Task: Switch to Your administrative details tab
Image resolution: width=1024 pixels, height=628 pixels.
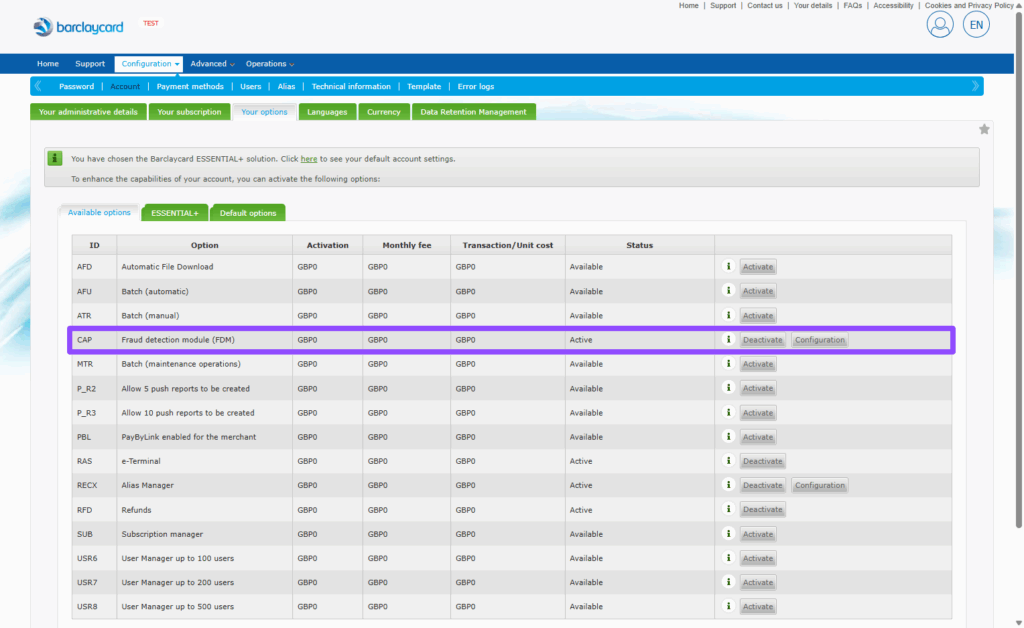Action: [88, 112]
